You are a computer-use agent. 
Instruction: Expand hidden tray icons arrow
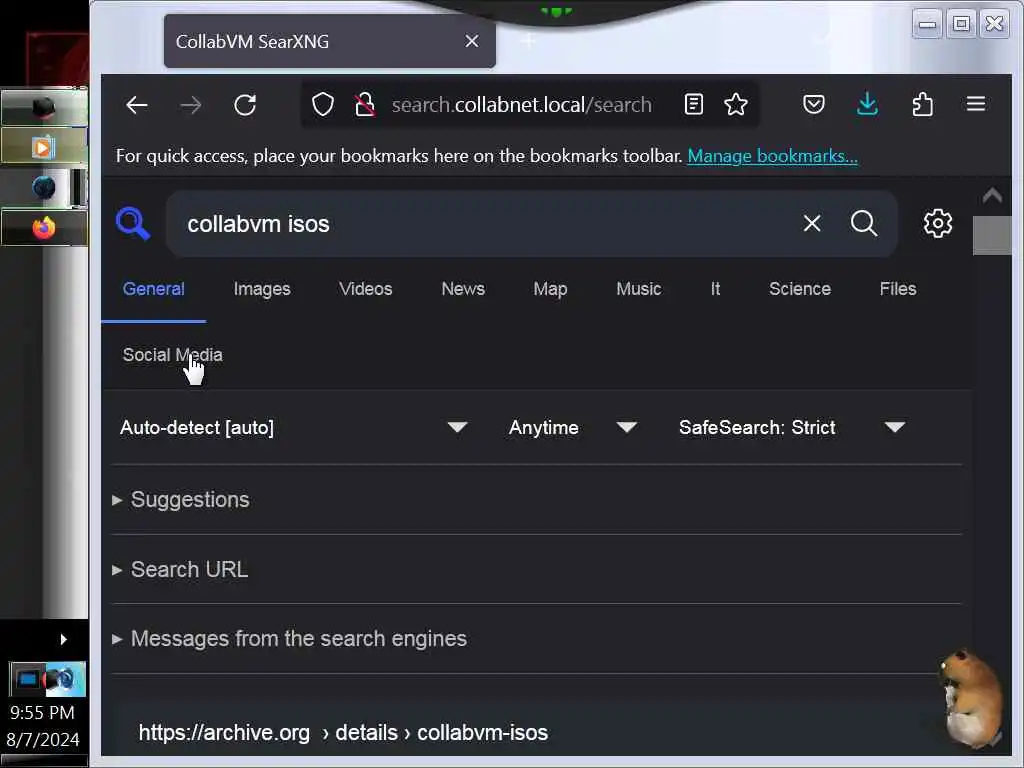click(63, 639)
